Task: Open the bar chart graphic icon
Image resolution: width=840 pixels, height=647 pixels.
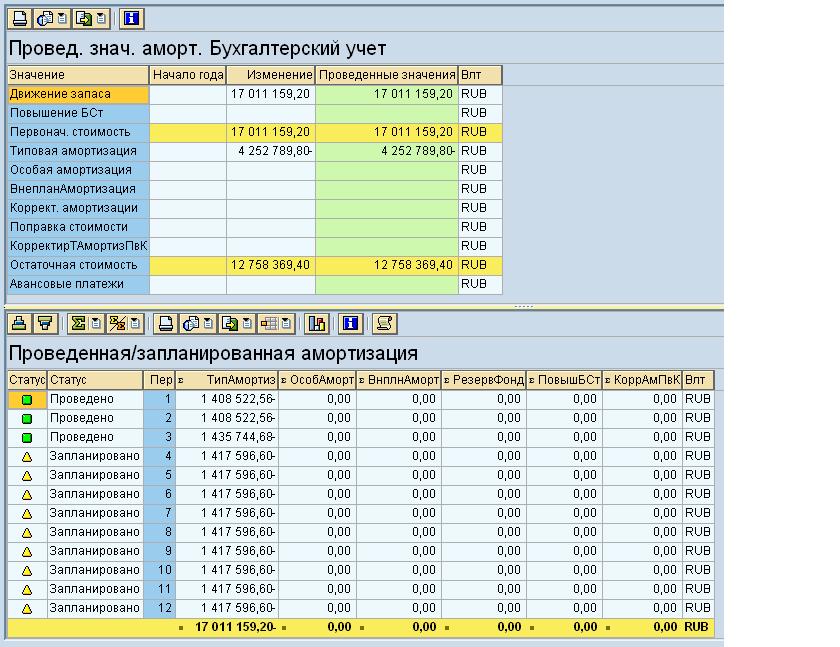Action: click(x=317, y=323)
